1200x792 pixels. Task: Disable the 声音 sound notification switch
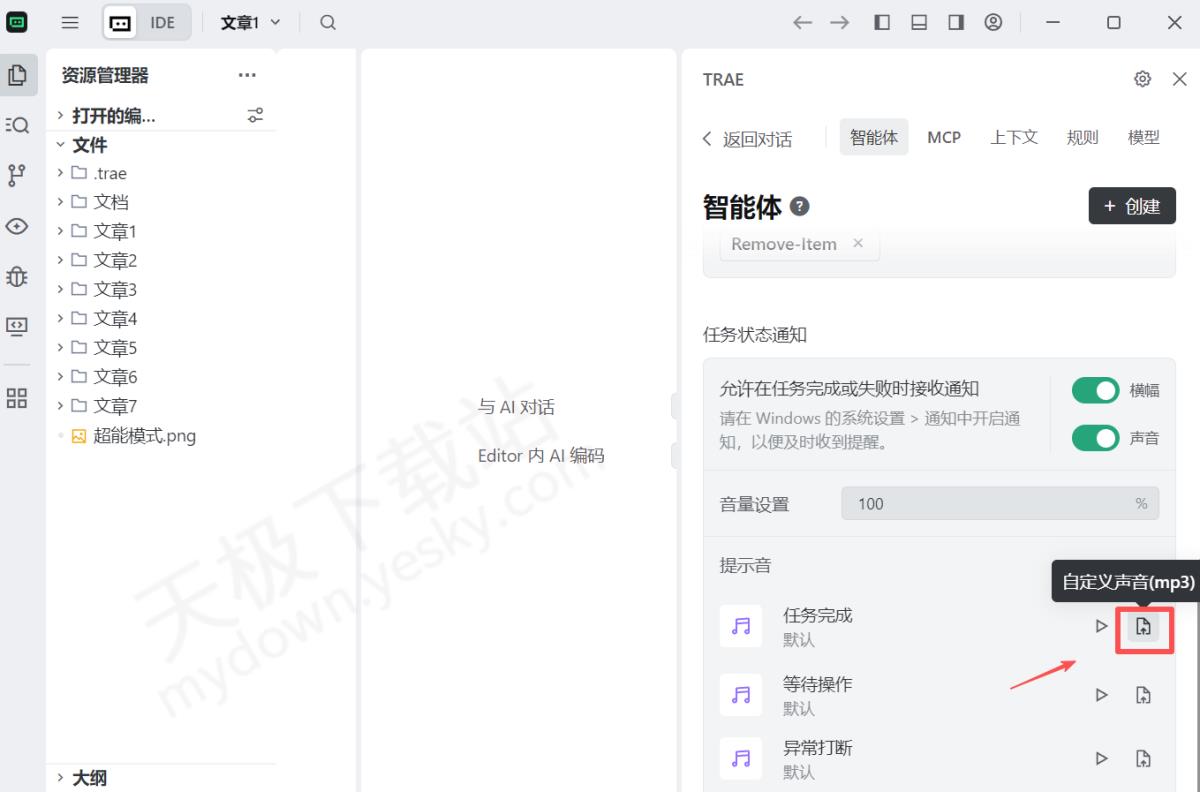pos(1095,438)
